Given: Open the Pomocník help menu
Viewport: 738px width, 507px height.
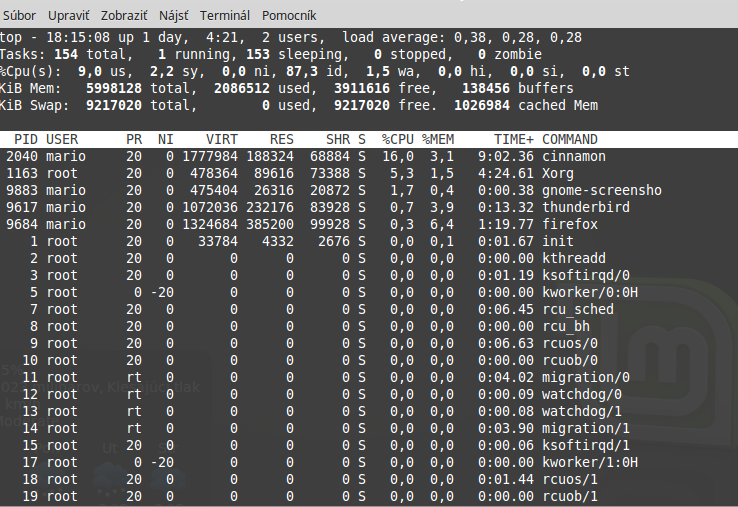Looking at the screenshot, I should coord(289,16).
